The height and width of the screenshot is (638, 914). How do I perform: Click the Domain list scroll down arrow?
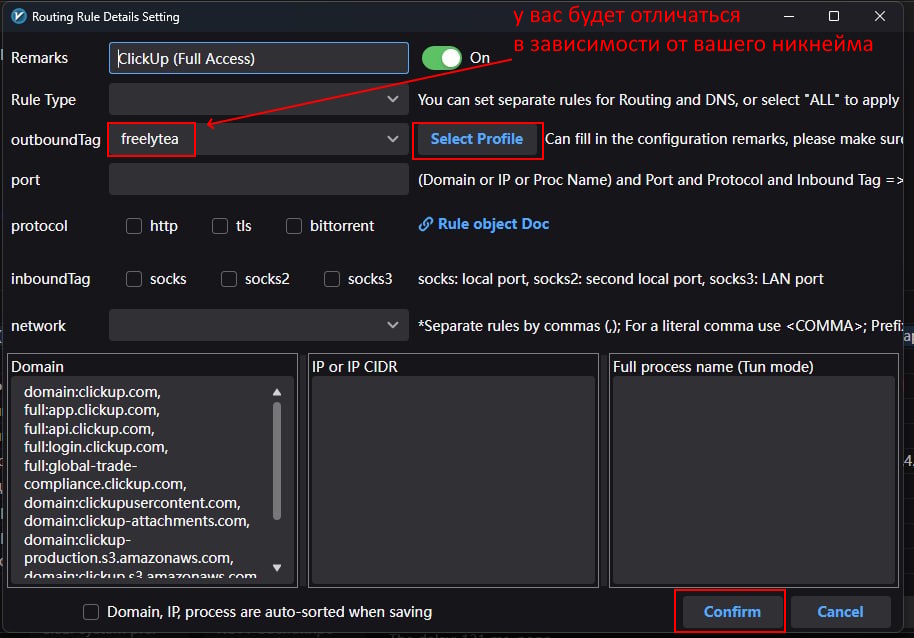click(x=277, y=569)
